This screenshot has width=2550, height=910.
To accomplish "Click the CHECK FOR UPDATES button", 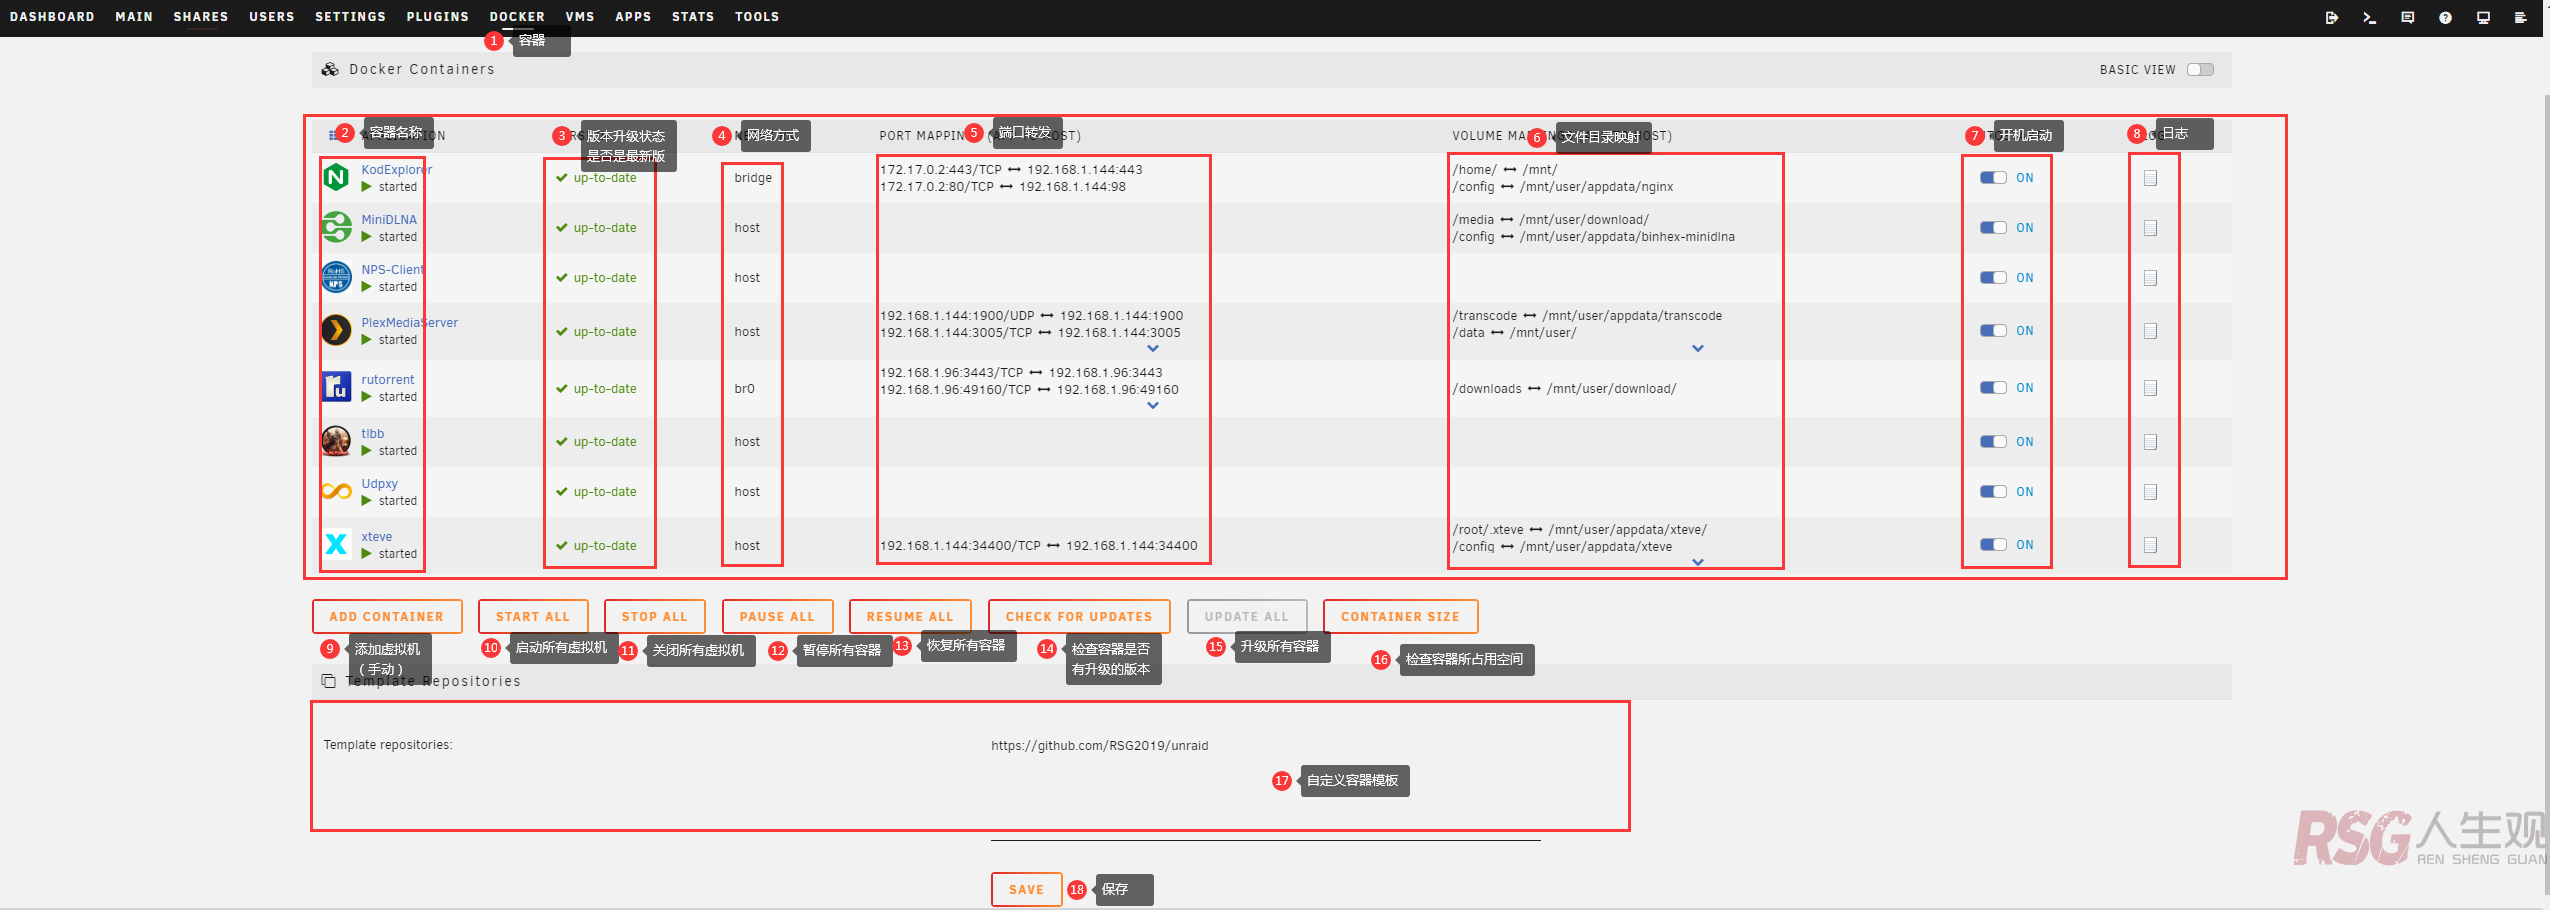I will pyautogui.click(x=1078, y=616).
